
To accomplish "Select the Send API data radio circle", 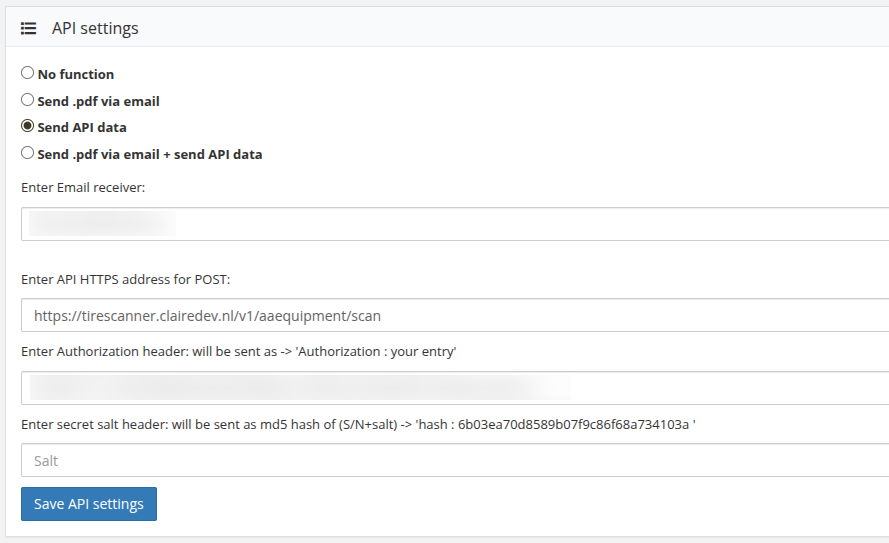I will pyautogui.click(x=27, y=127).
